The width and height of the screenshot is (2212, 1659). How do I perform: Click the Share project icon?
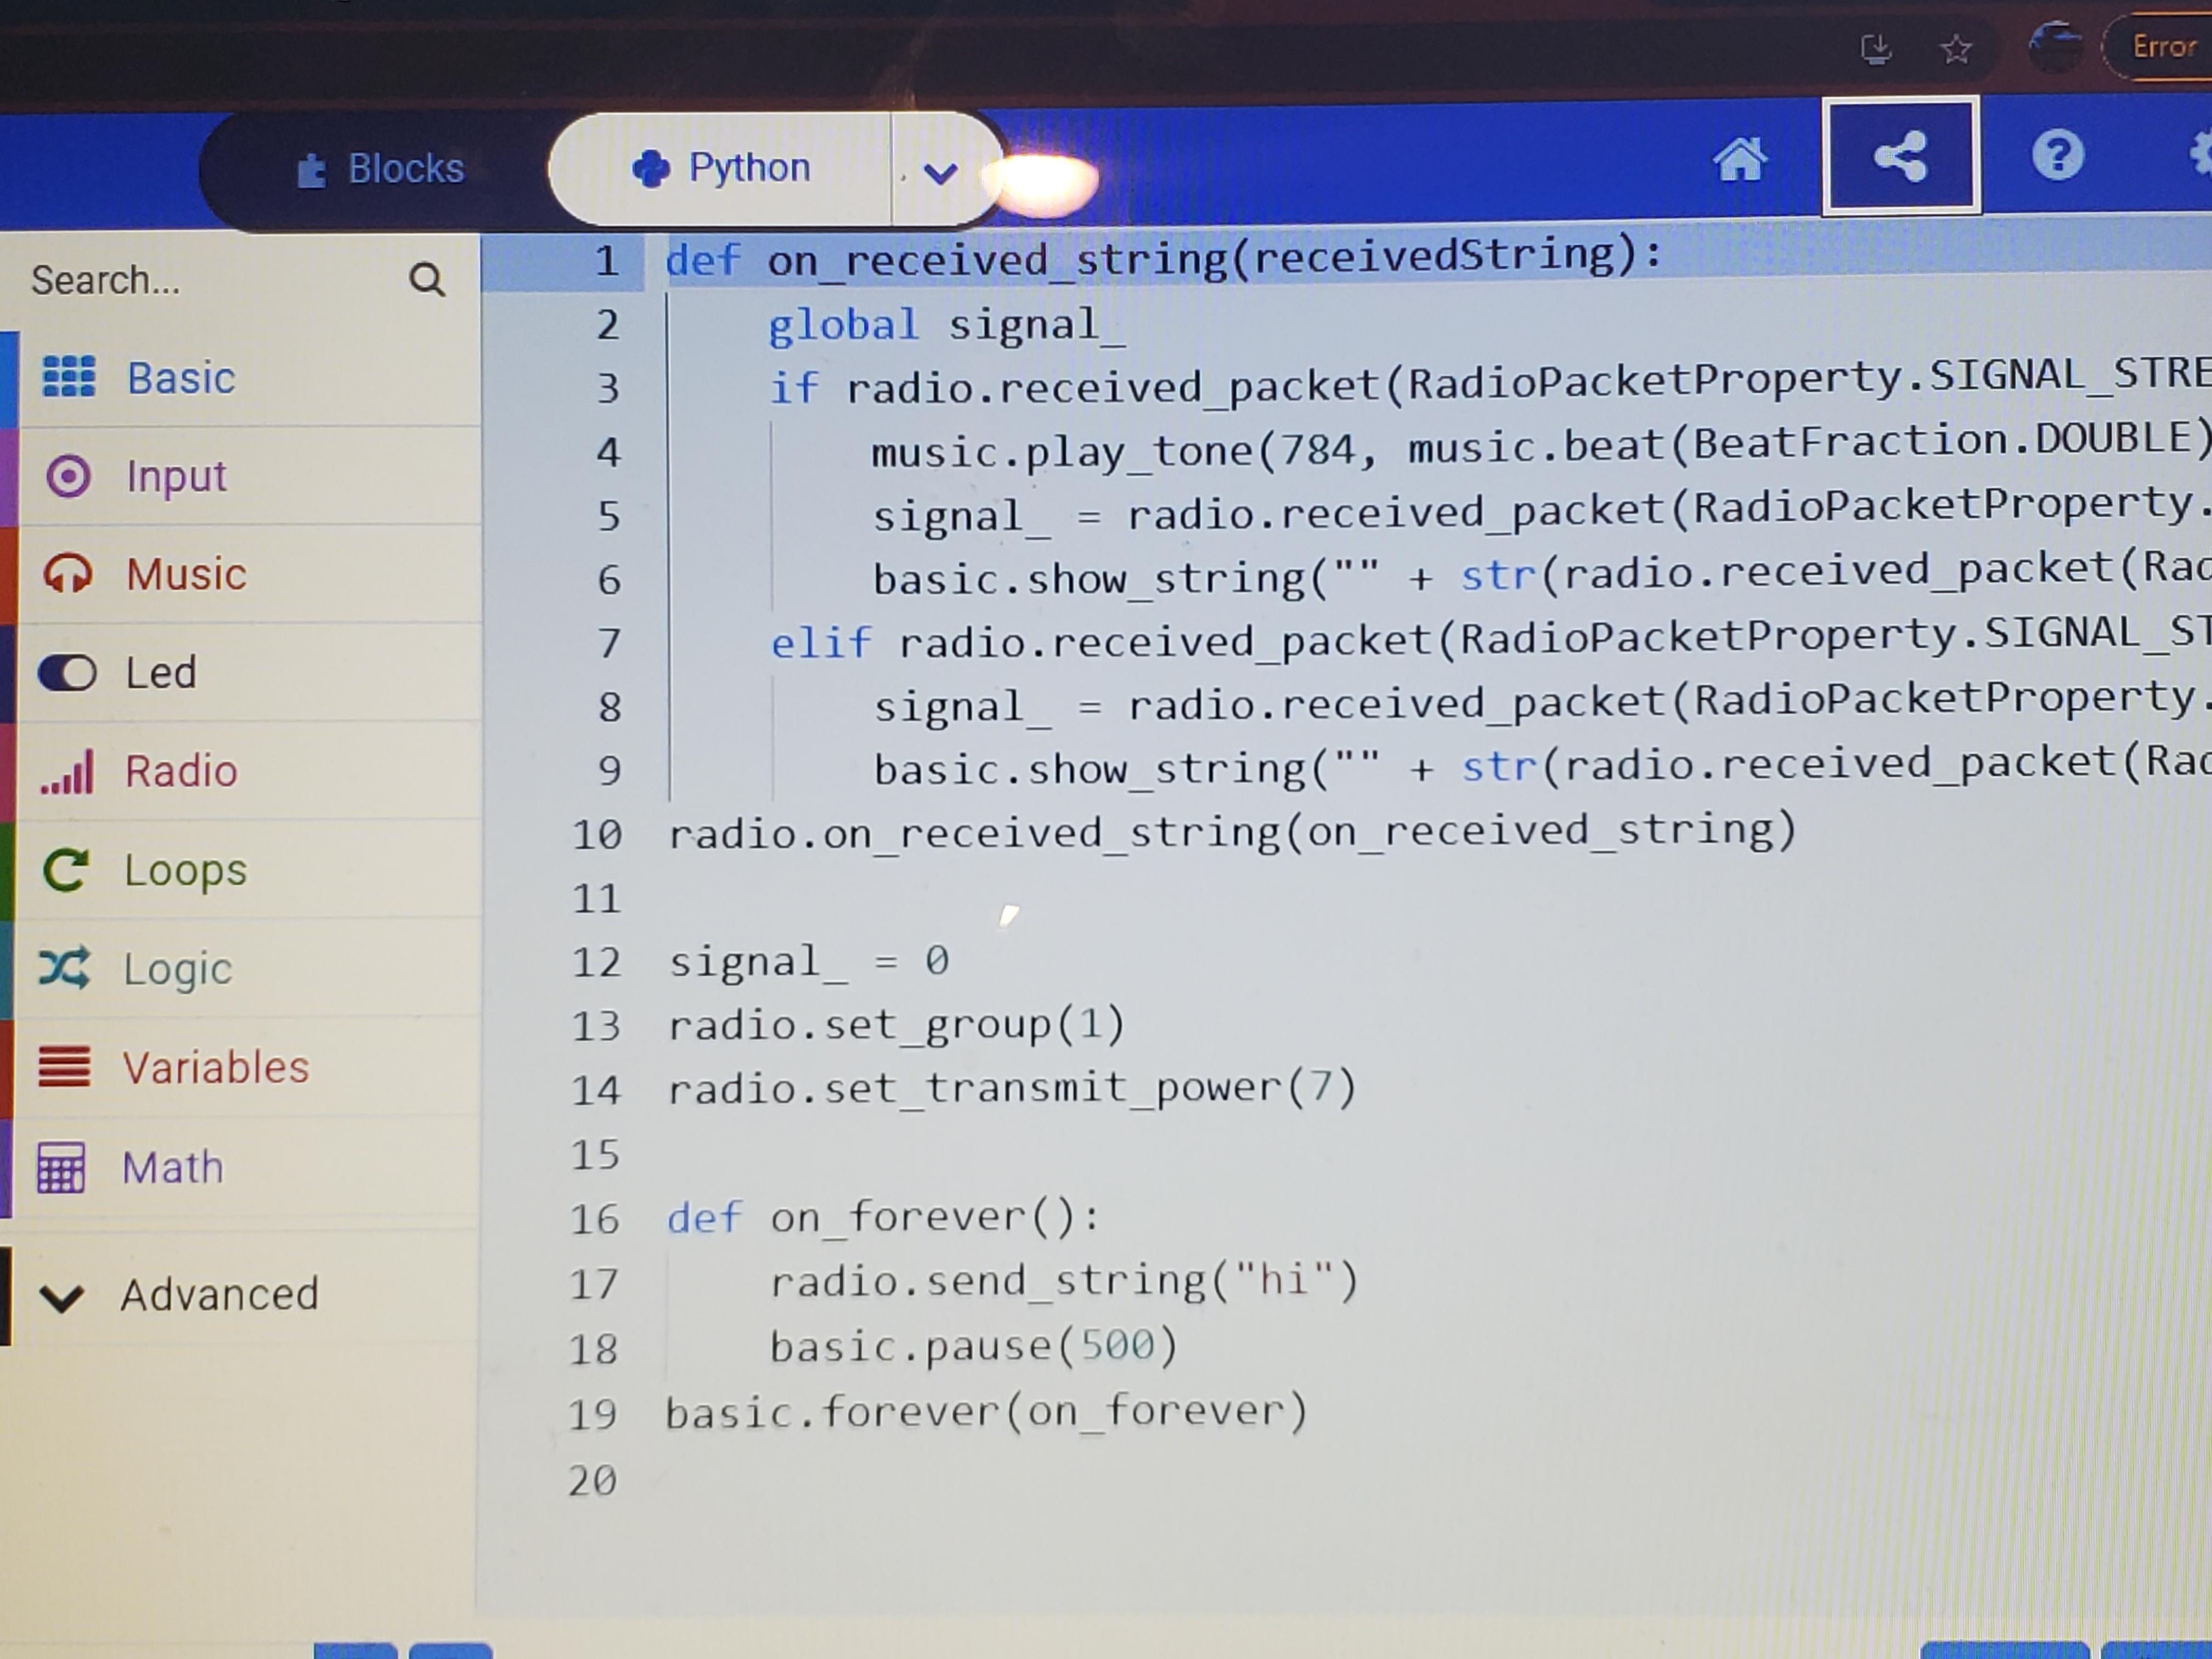click(x=1900, y=156)
